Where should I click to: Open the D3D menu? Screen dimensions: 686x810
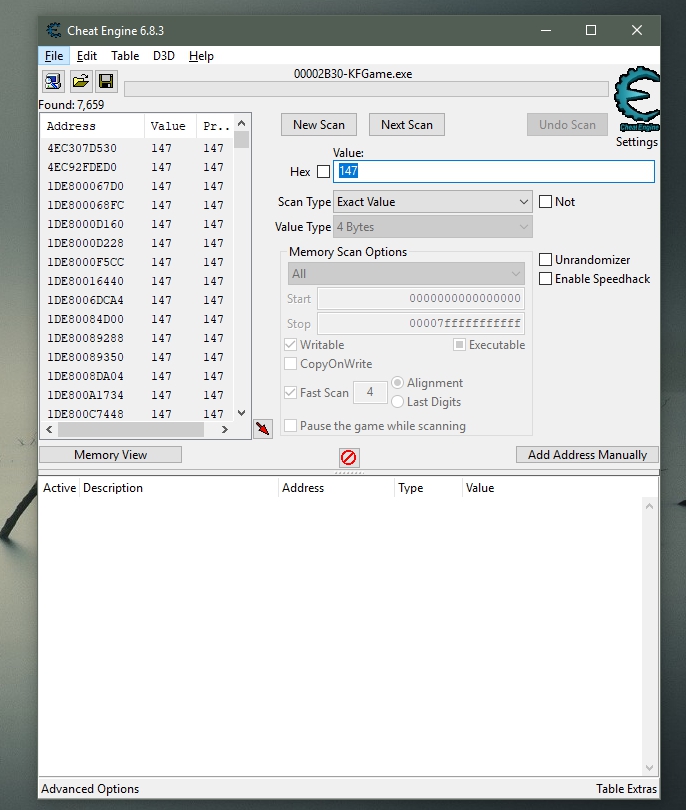[x=164, y=56]
